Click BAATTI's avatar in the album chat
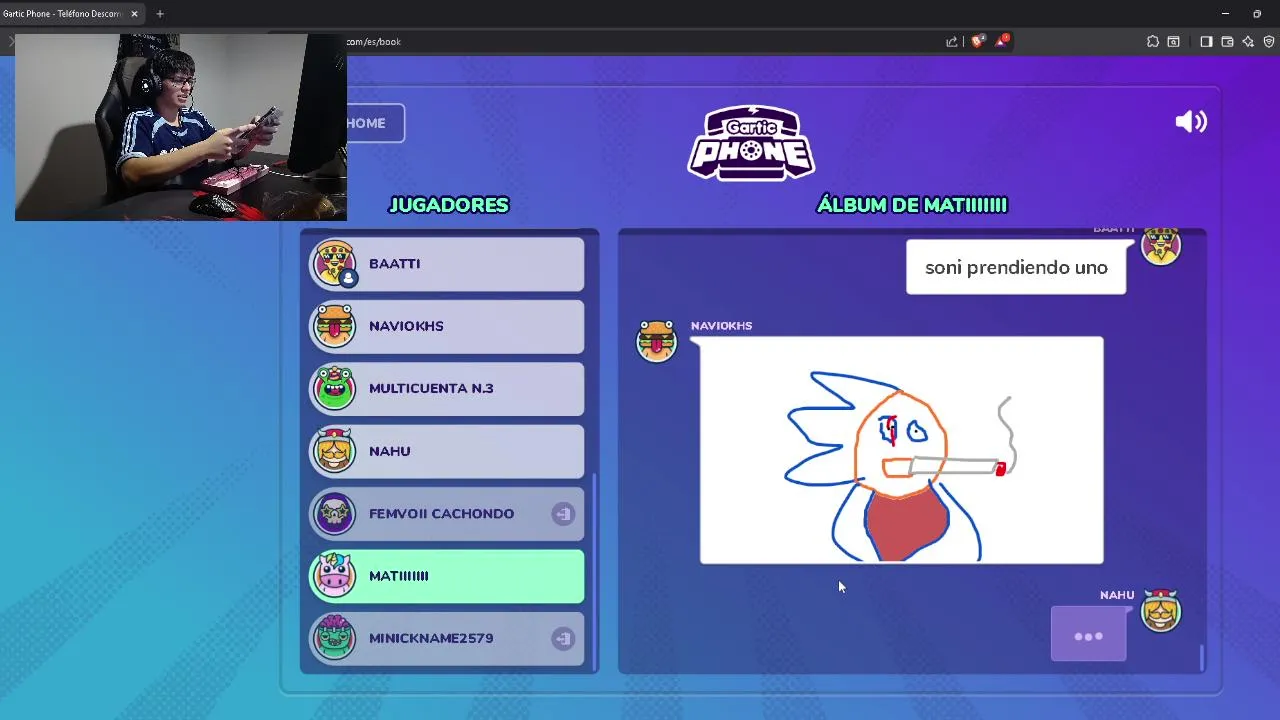This screenshot has height=720, width=1280. (1161, 246)
